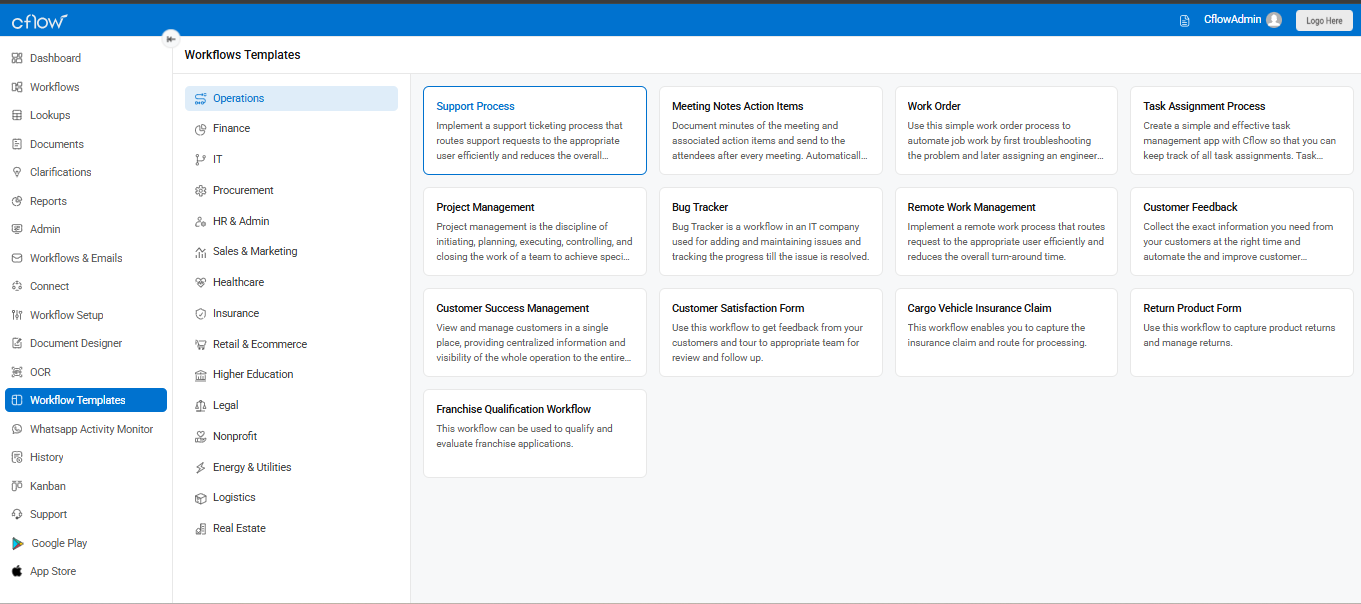The width and height of the screenshot is (1361, 604).
Task: Click the Workflows Templates page heading
Action: [242, 55]
